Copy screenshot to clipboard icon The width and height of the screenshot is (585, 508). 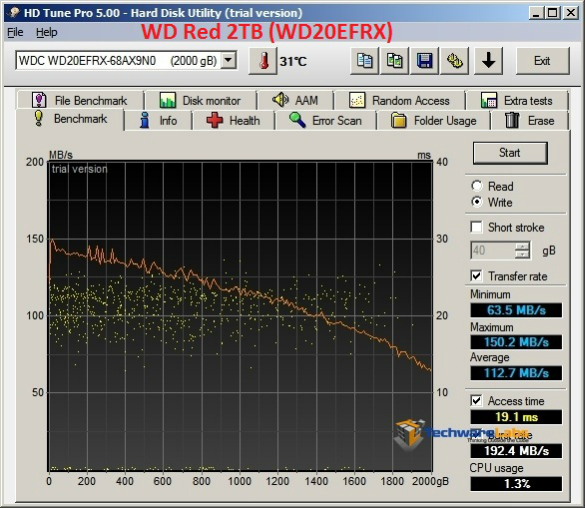[394, 61]
